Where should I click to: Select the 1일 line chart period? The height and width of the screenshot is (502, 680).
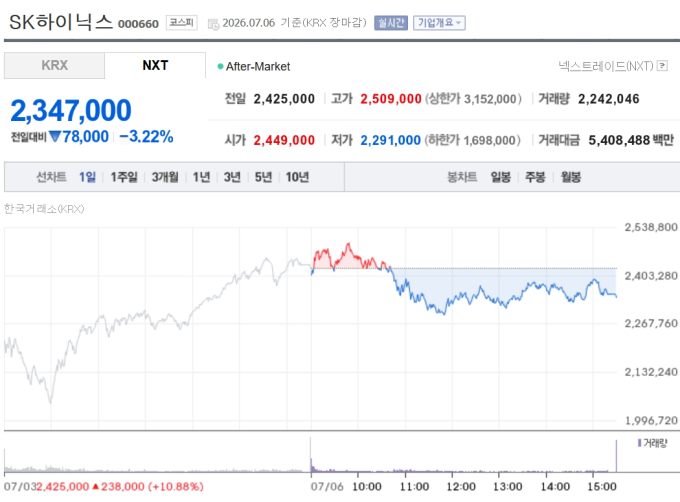click(x=87, y=177)
